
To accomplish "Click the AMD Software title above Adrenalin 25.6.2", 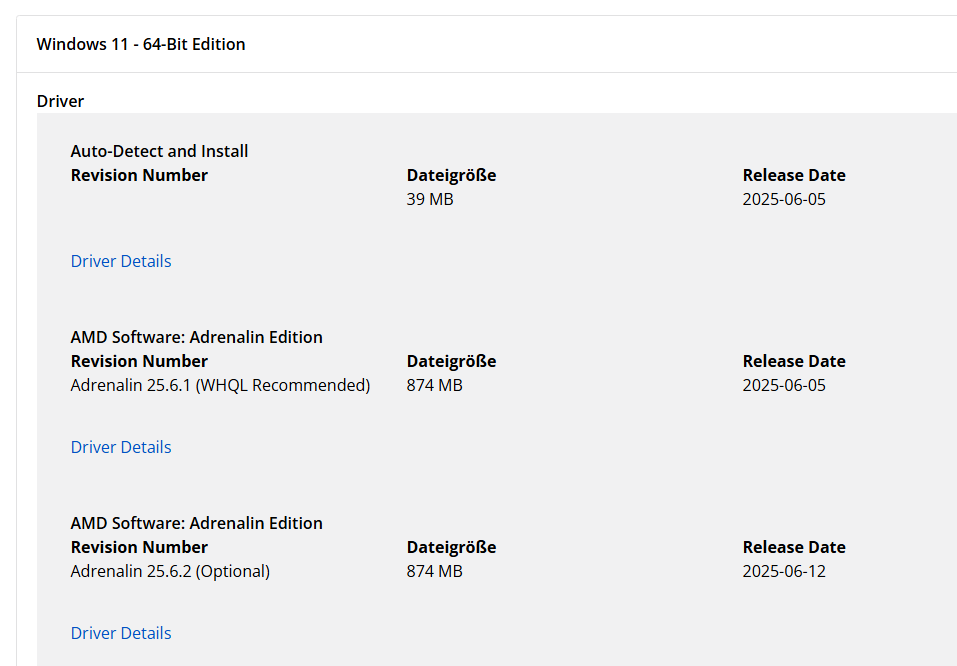I will [196, 523].
